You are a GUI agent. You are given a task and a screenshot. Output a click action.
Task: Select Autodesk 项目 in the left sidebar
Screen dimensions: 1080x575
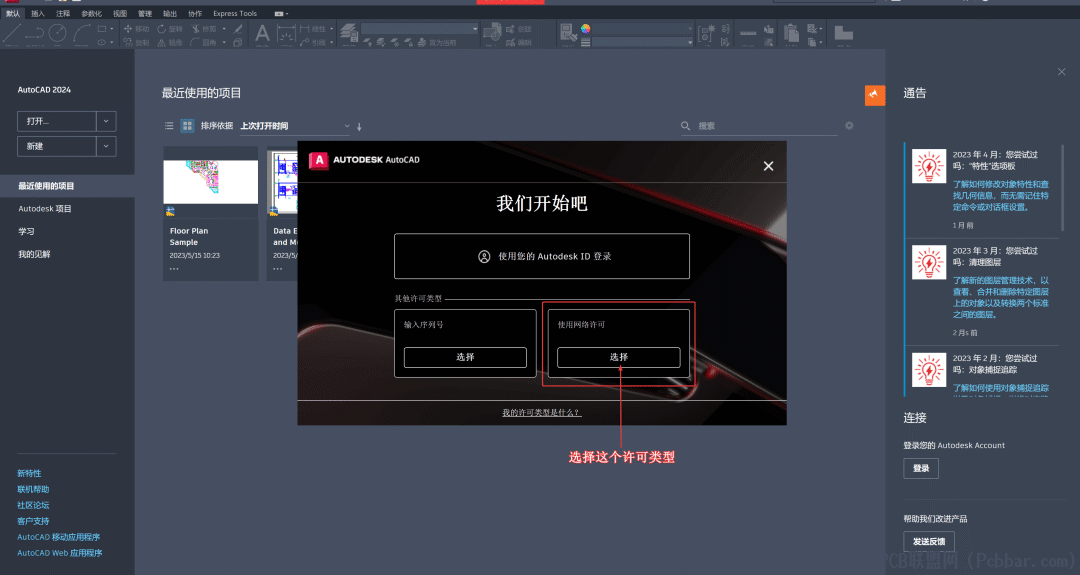point(45,209)
